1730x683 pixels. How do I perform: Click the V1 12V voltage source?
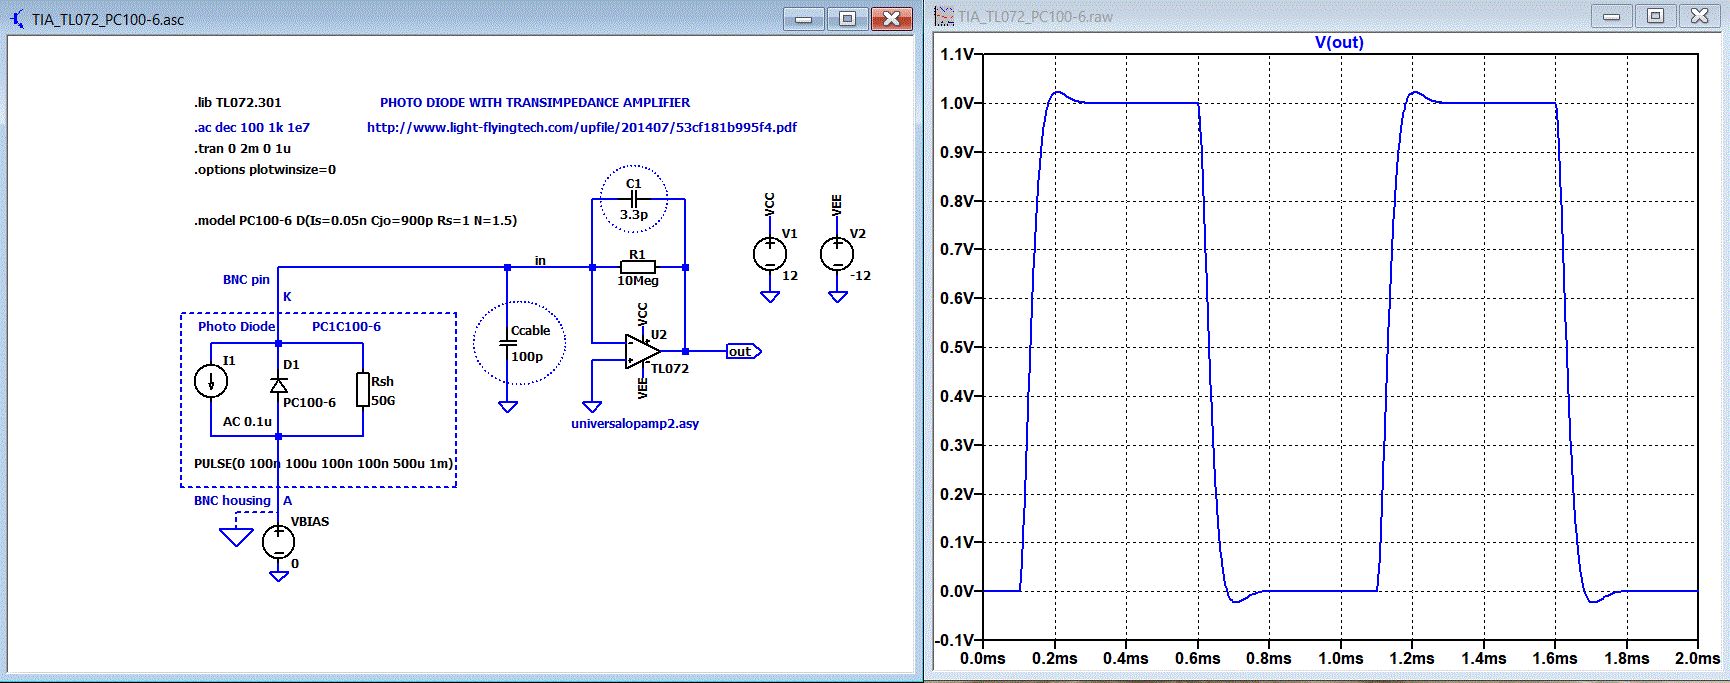(x=769, y=254)
